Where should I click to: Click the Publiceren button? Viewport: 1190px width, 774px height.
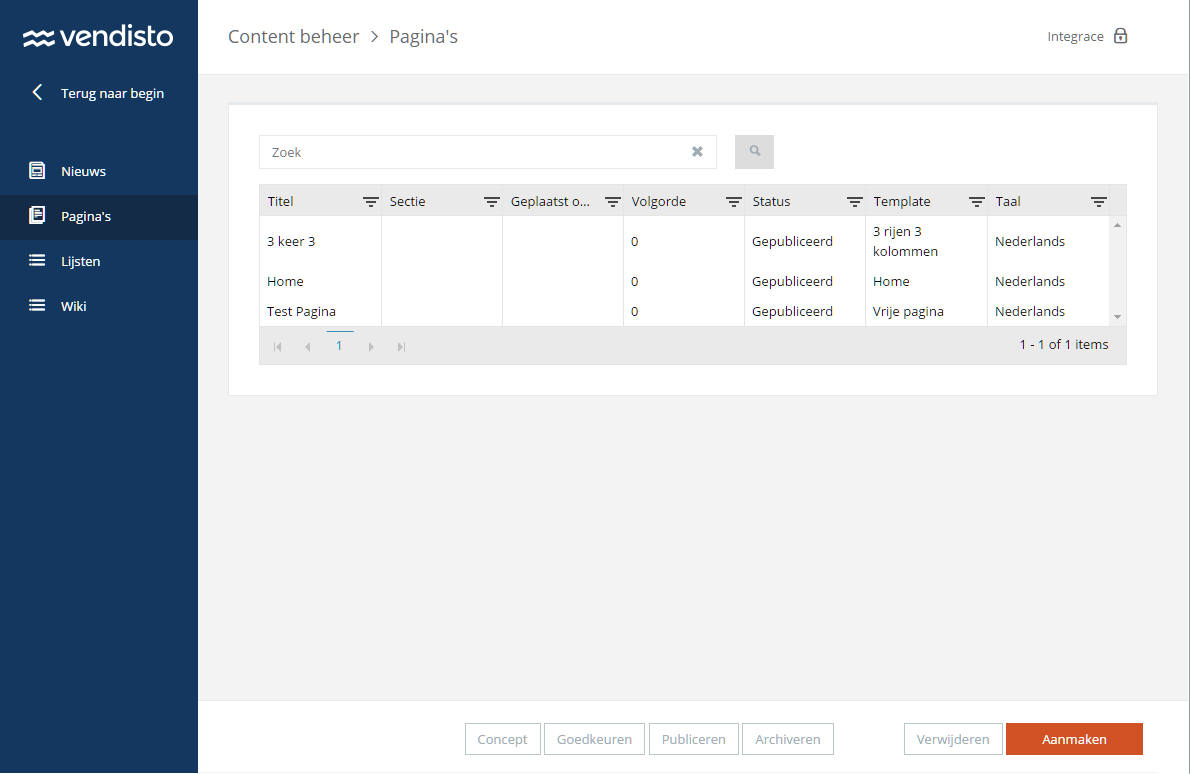click(694, 740)
